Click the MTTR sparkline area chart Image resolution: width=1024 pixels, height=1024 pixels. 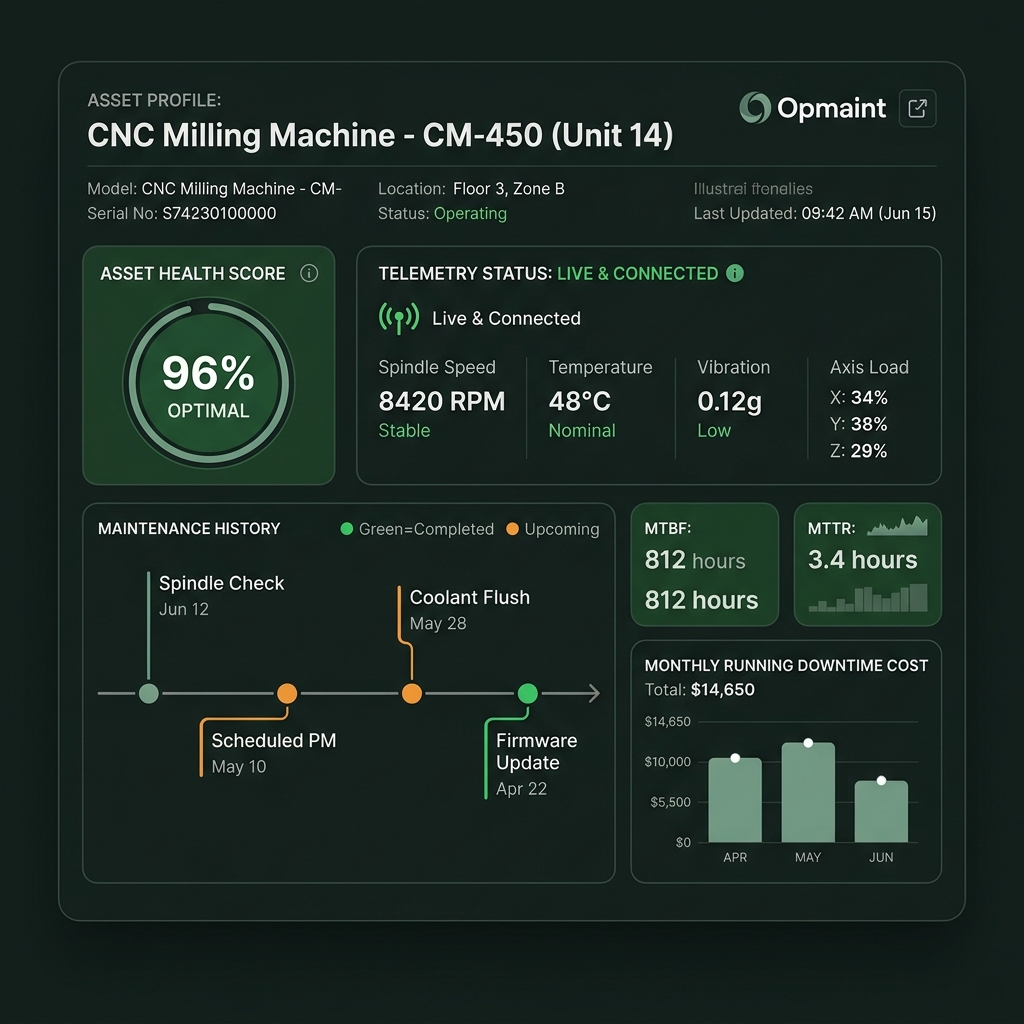pyautogui.click(x=897, y=526)
